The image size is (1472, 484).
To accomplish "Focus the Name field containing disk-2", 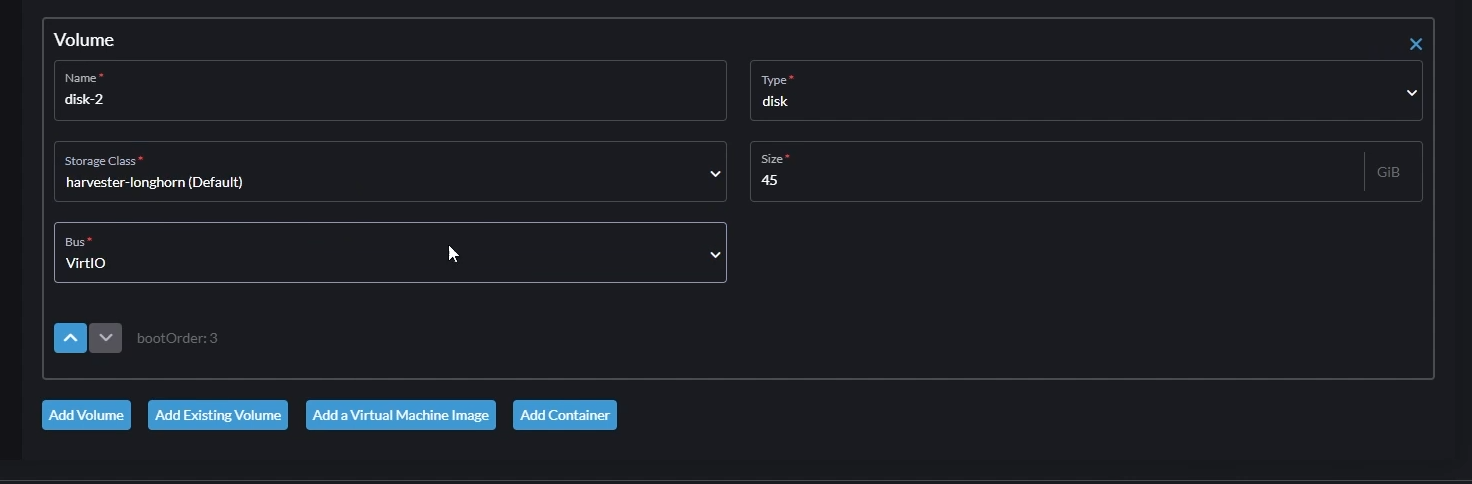I will coord(390,91).
